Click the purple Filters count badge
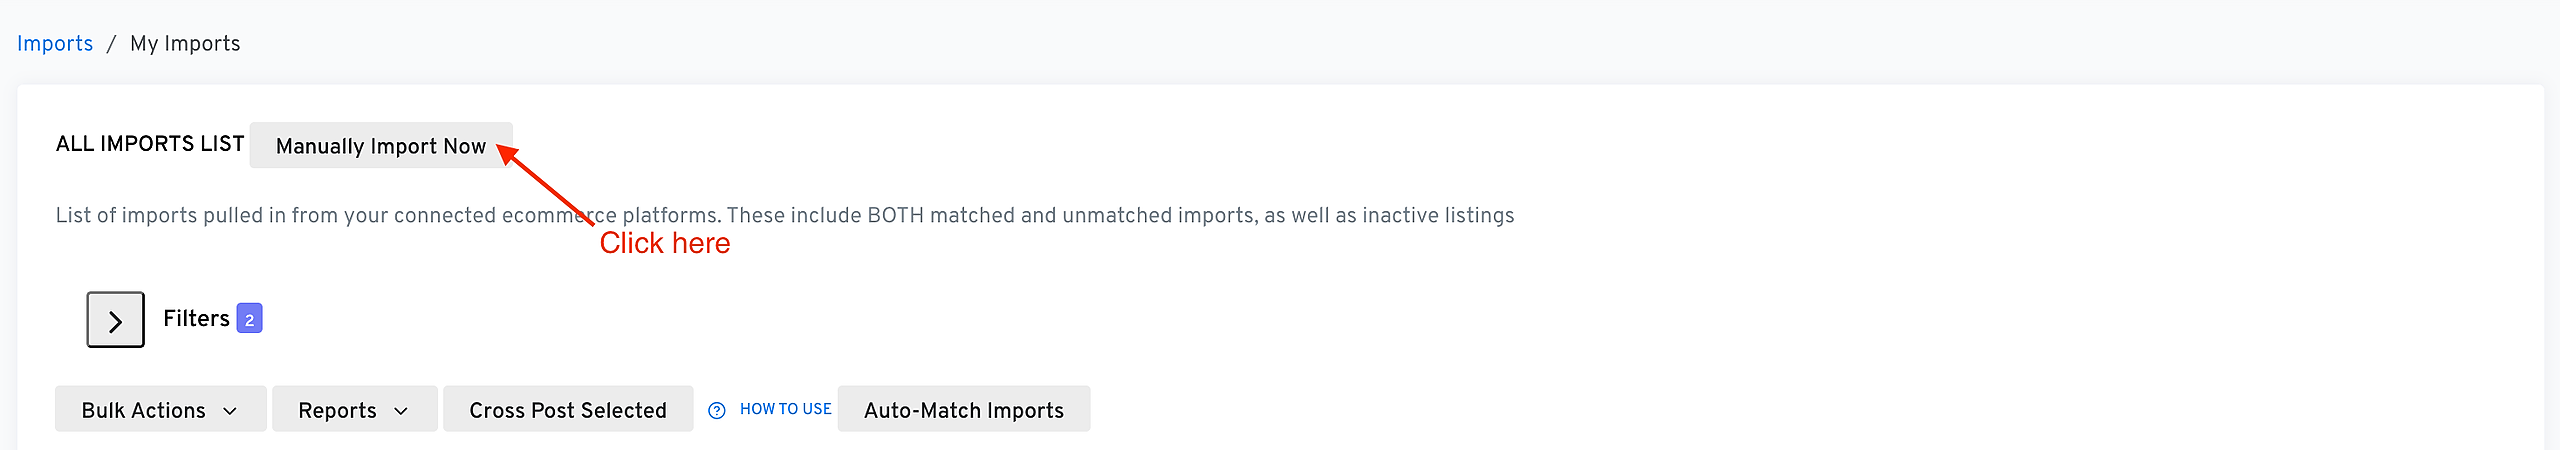This screenshot has width=2560, height=450. click(x=249, y=318)
